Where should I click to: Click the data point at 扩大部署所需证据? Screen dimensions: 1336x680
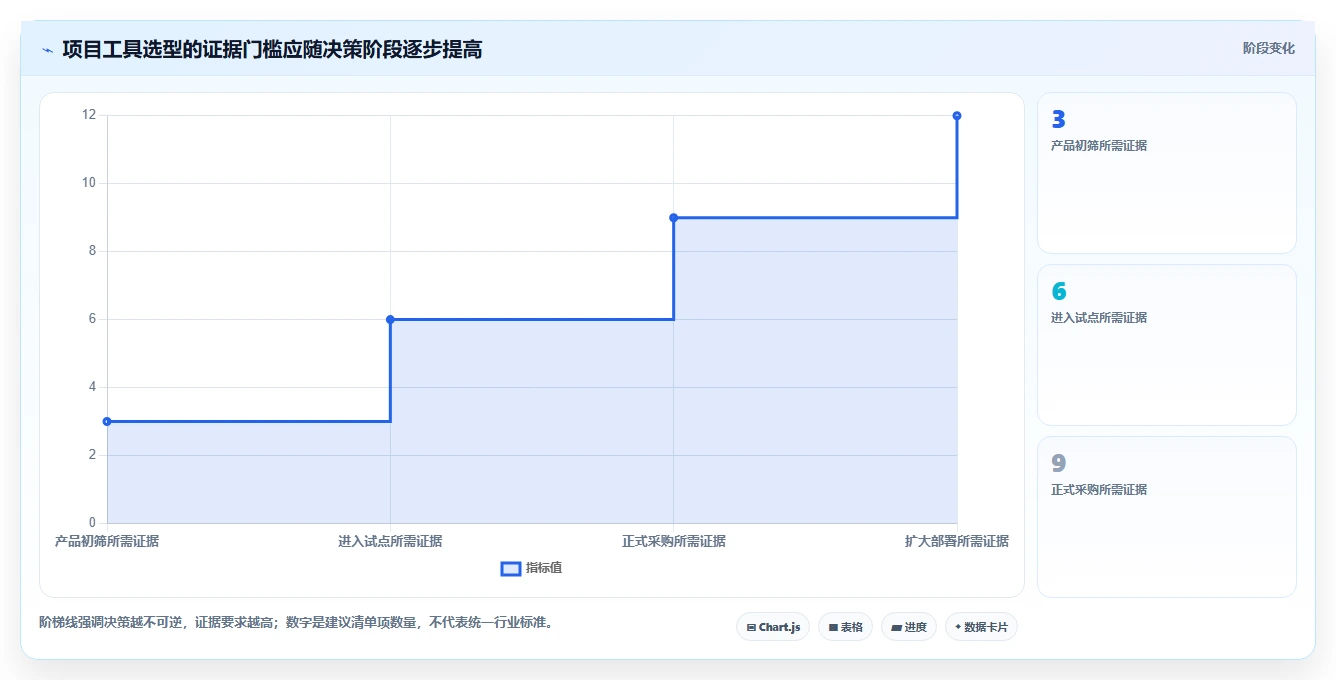957,116
